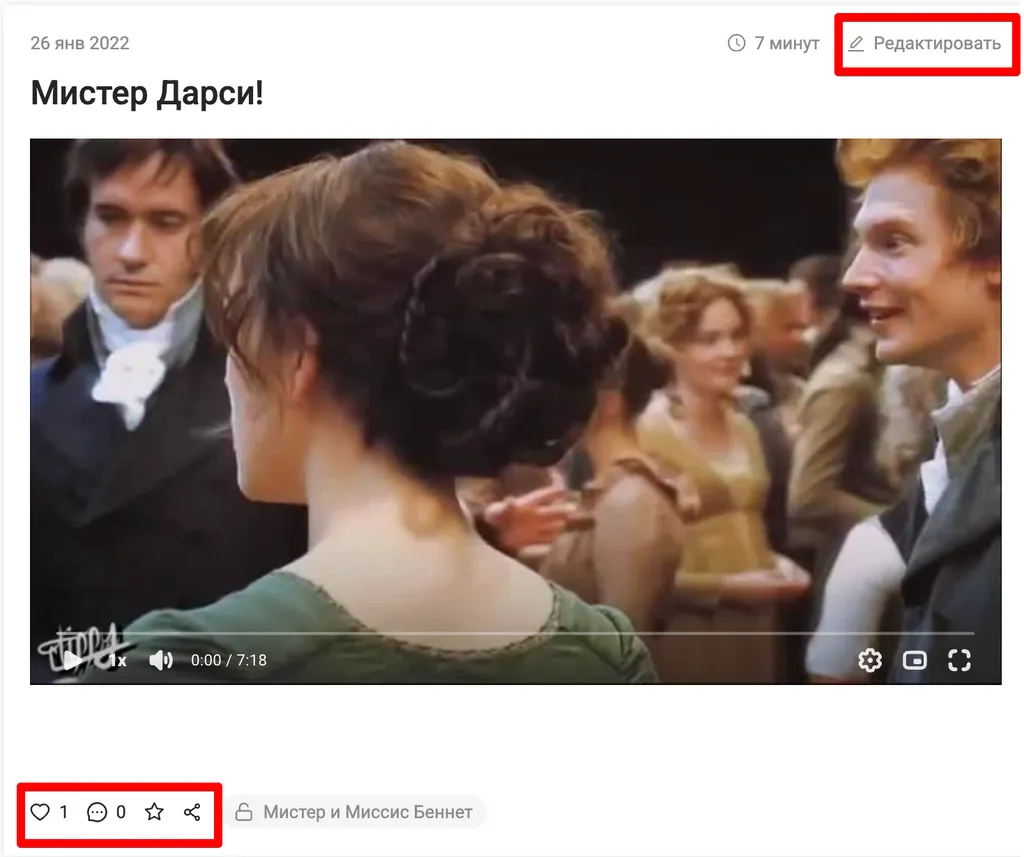Click the like count number 1
This screenshot has height=857, width=1024.
click(x=64, y=812)
